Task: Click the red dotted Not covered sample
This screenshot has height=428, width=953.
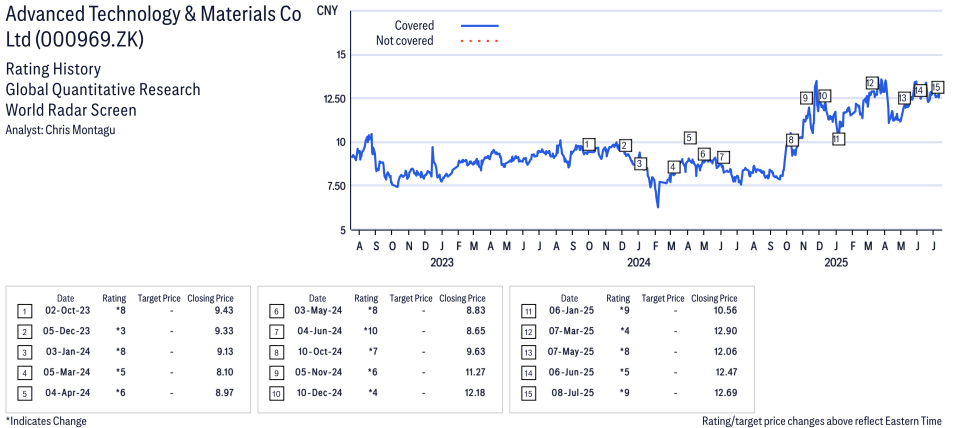Action: point(480,41)
